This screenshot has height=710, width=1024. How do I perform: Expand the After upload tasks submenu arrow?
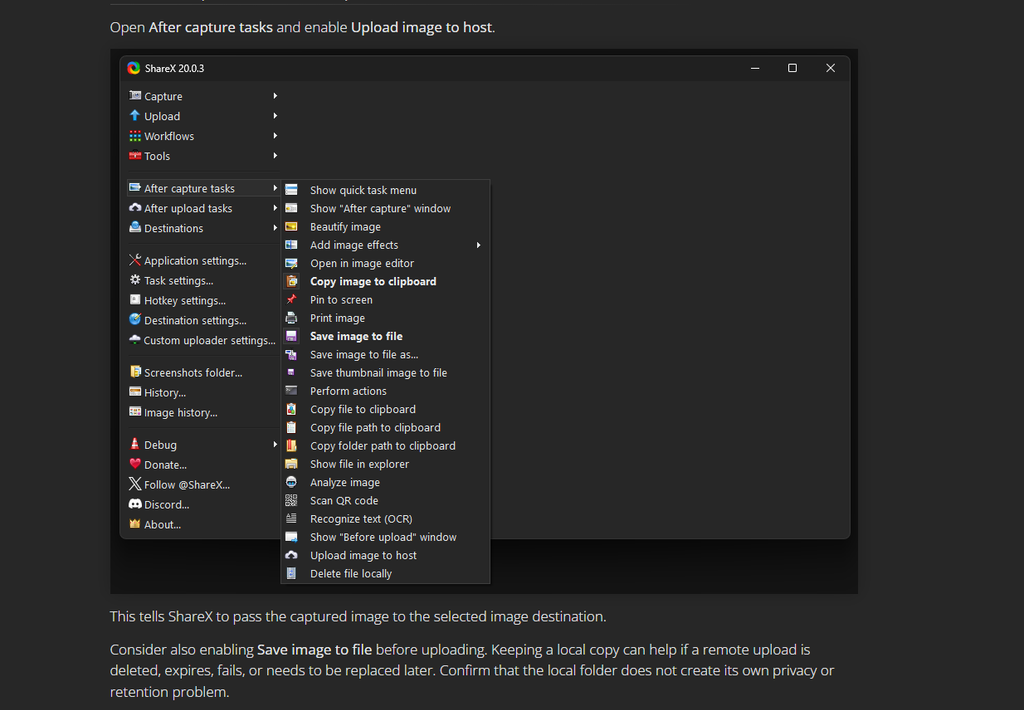click(275, 208)
